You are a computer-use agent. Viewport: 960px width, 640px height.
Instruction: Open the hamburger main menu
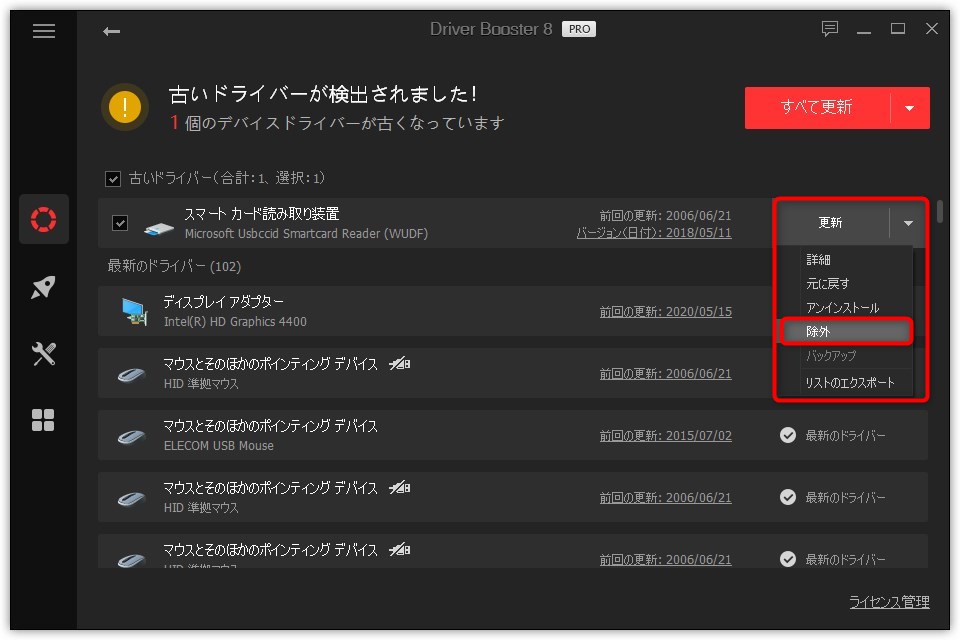click(x=43, y=31)
